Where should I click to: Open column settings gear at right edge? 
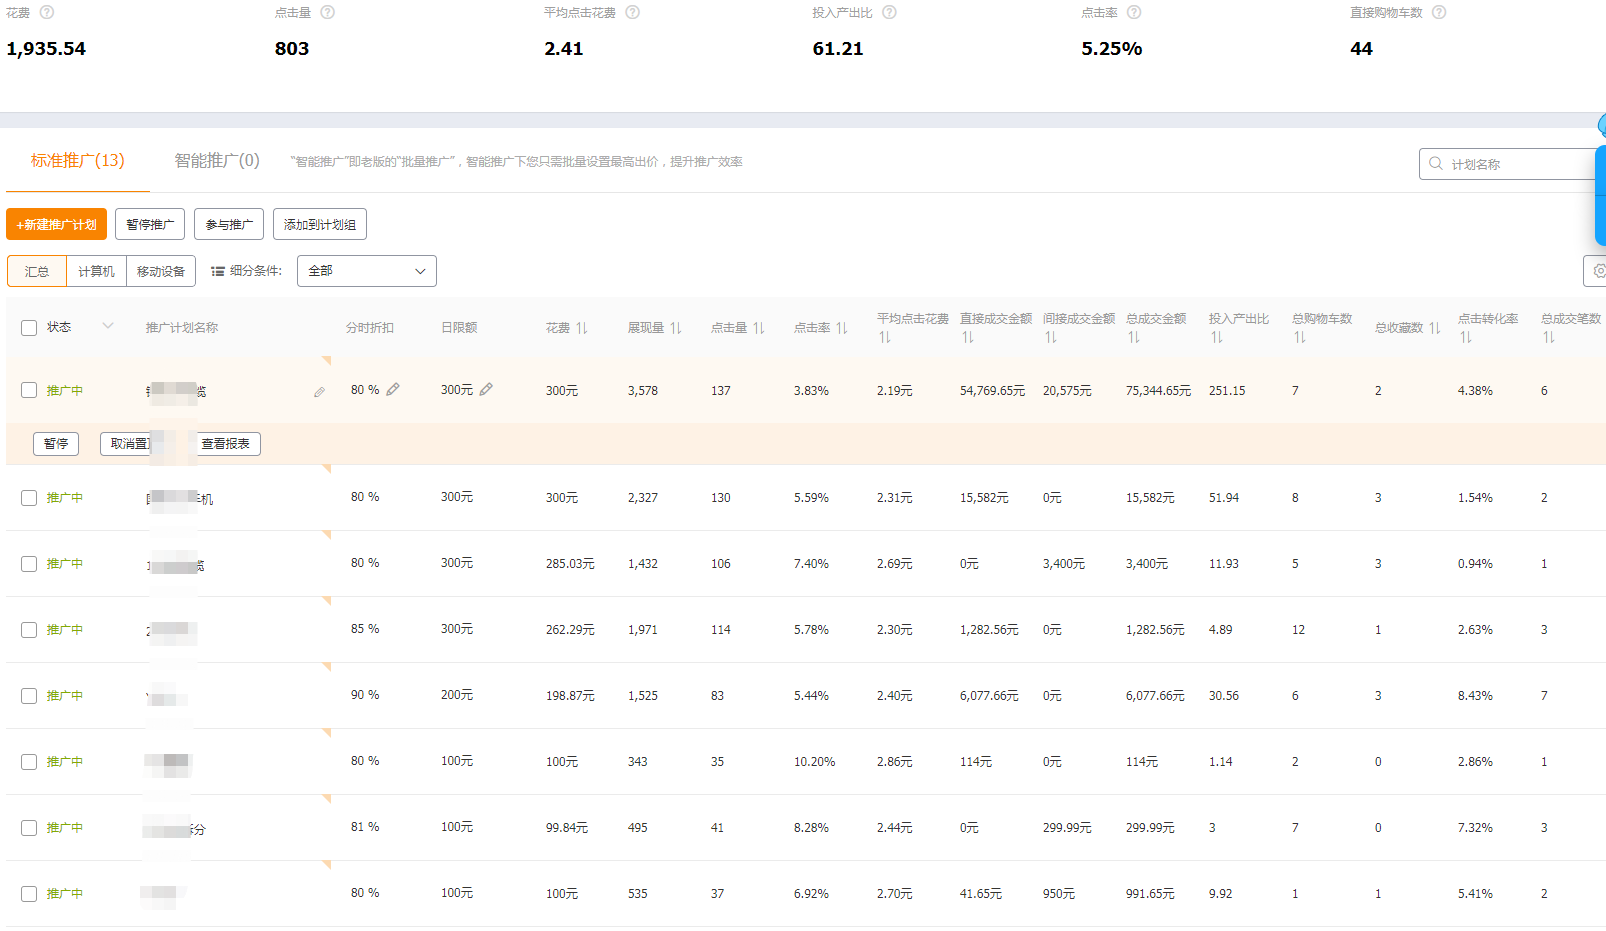coord(1598,271)
